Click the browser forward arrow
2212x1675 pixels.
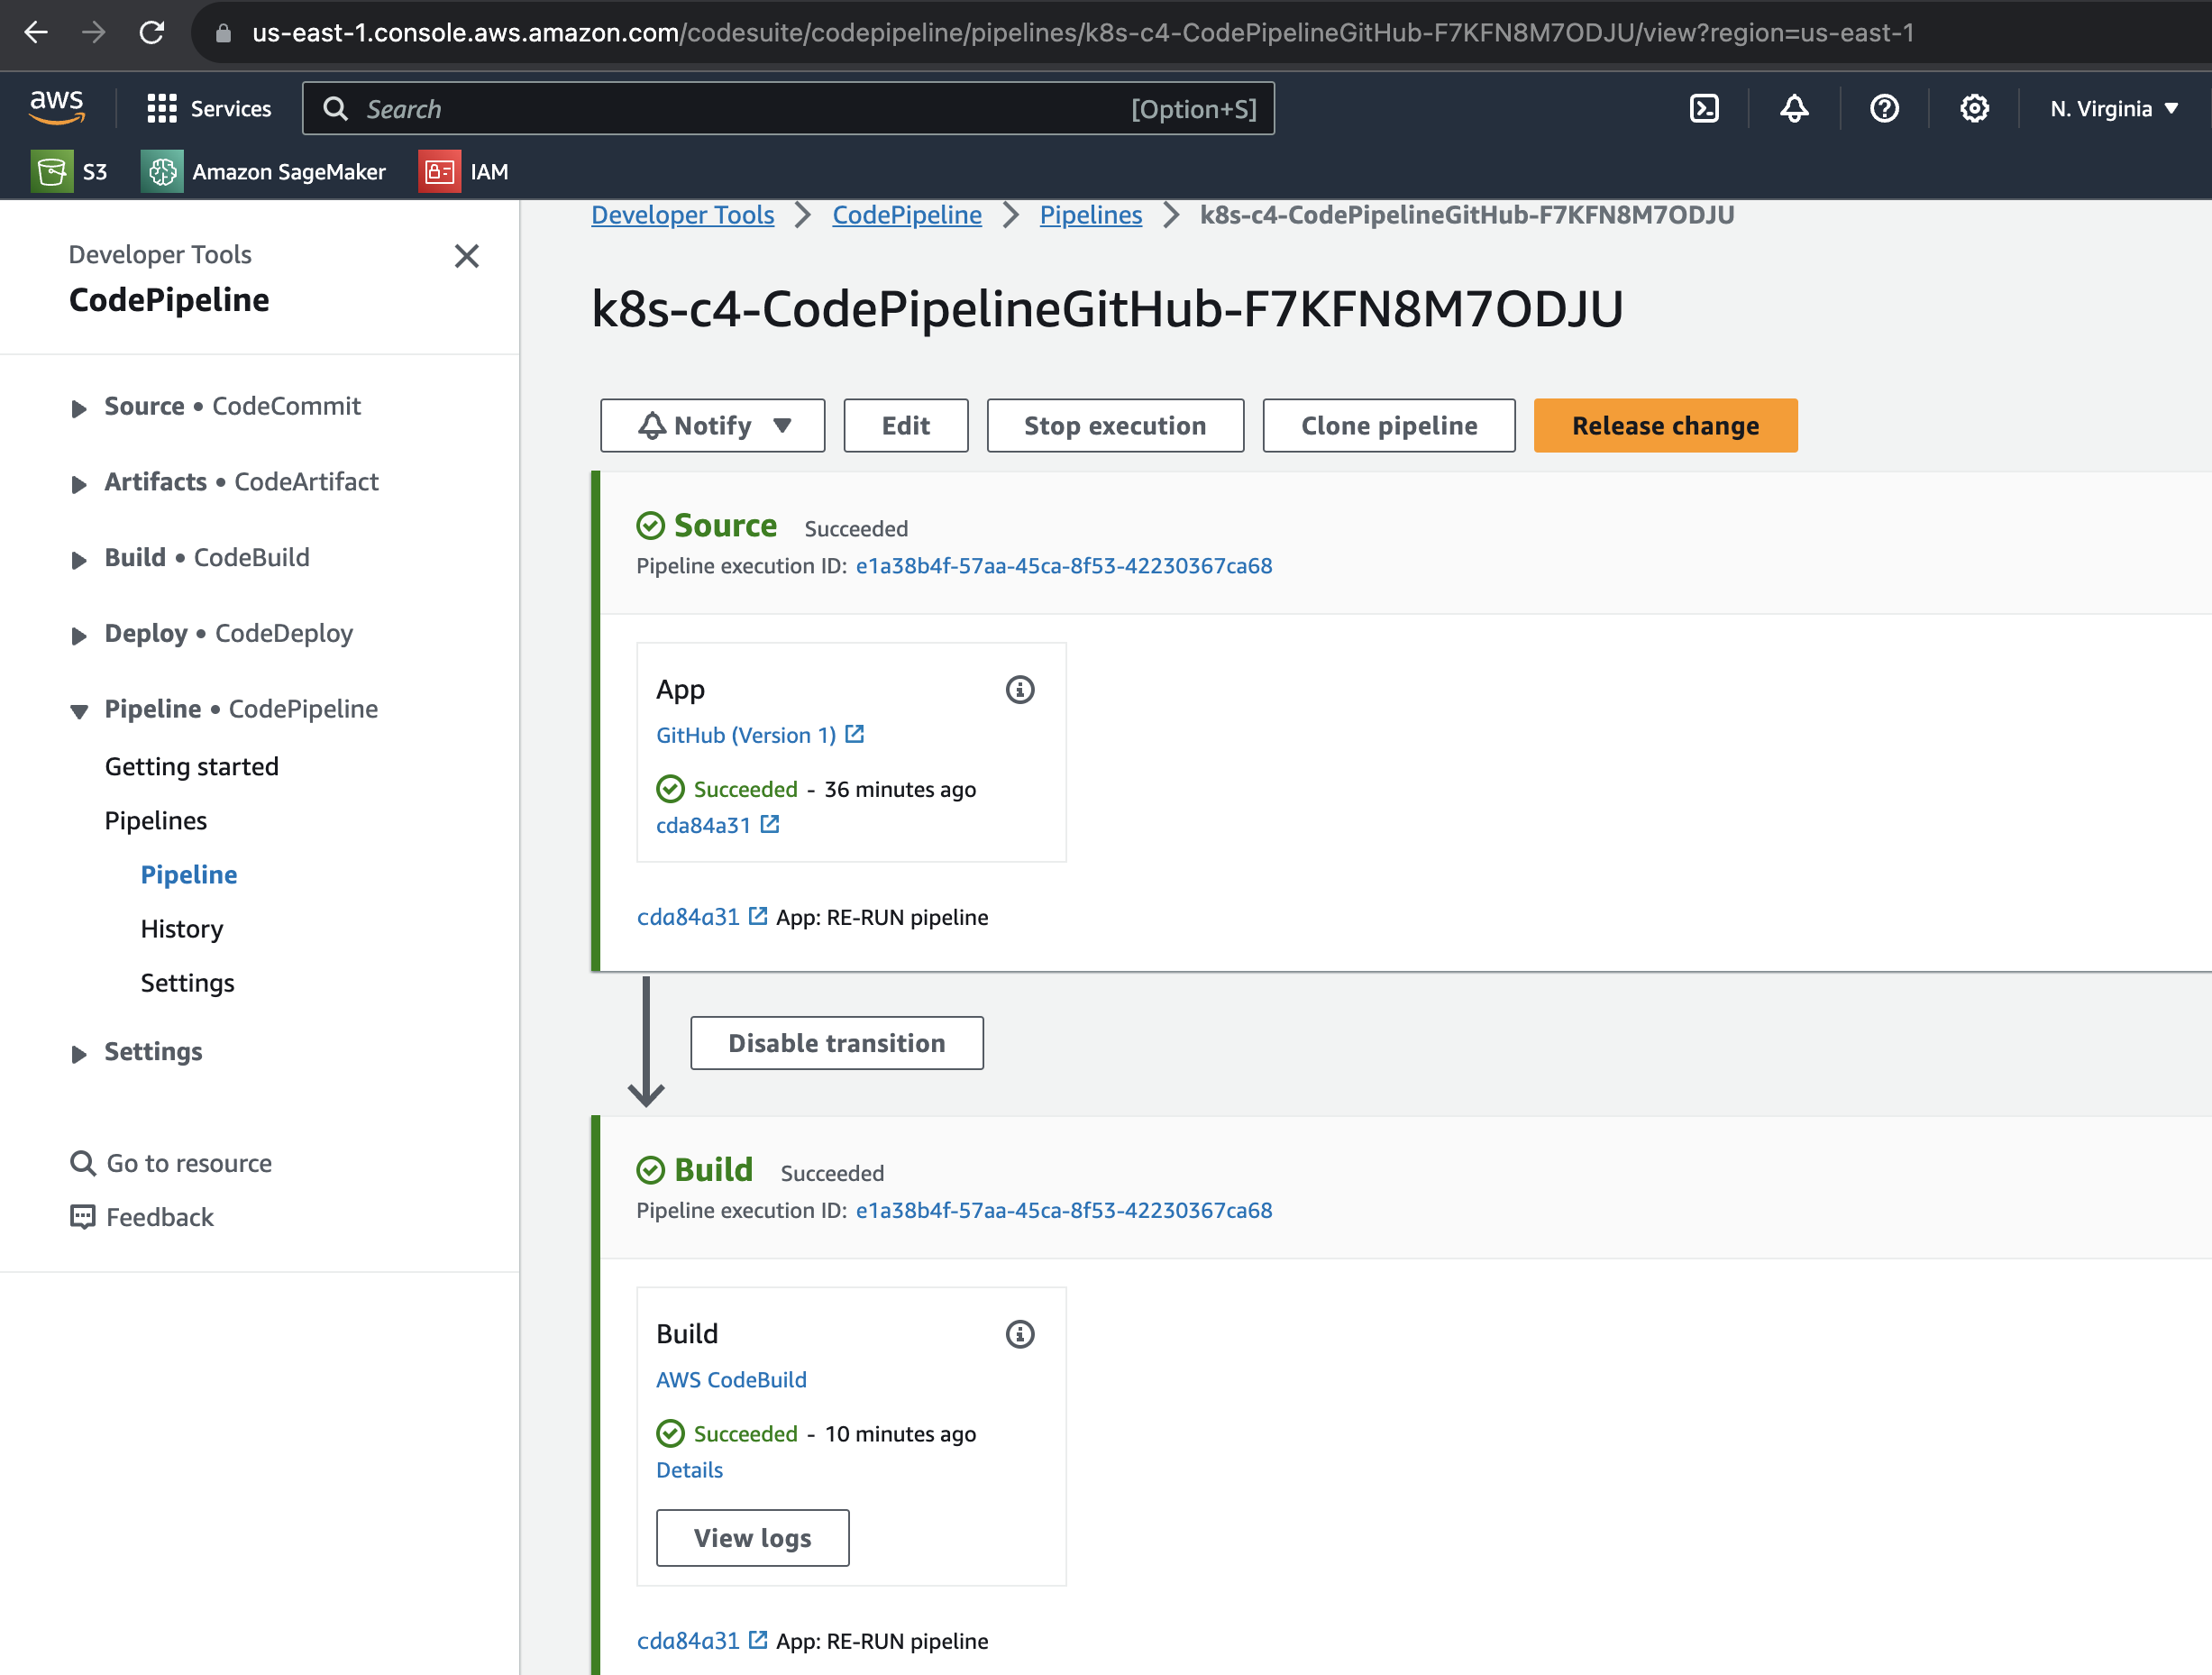coord(93,33)
